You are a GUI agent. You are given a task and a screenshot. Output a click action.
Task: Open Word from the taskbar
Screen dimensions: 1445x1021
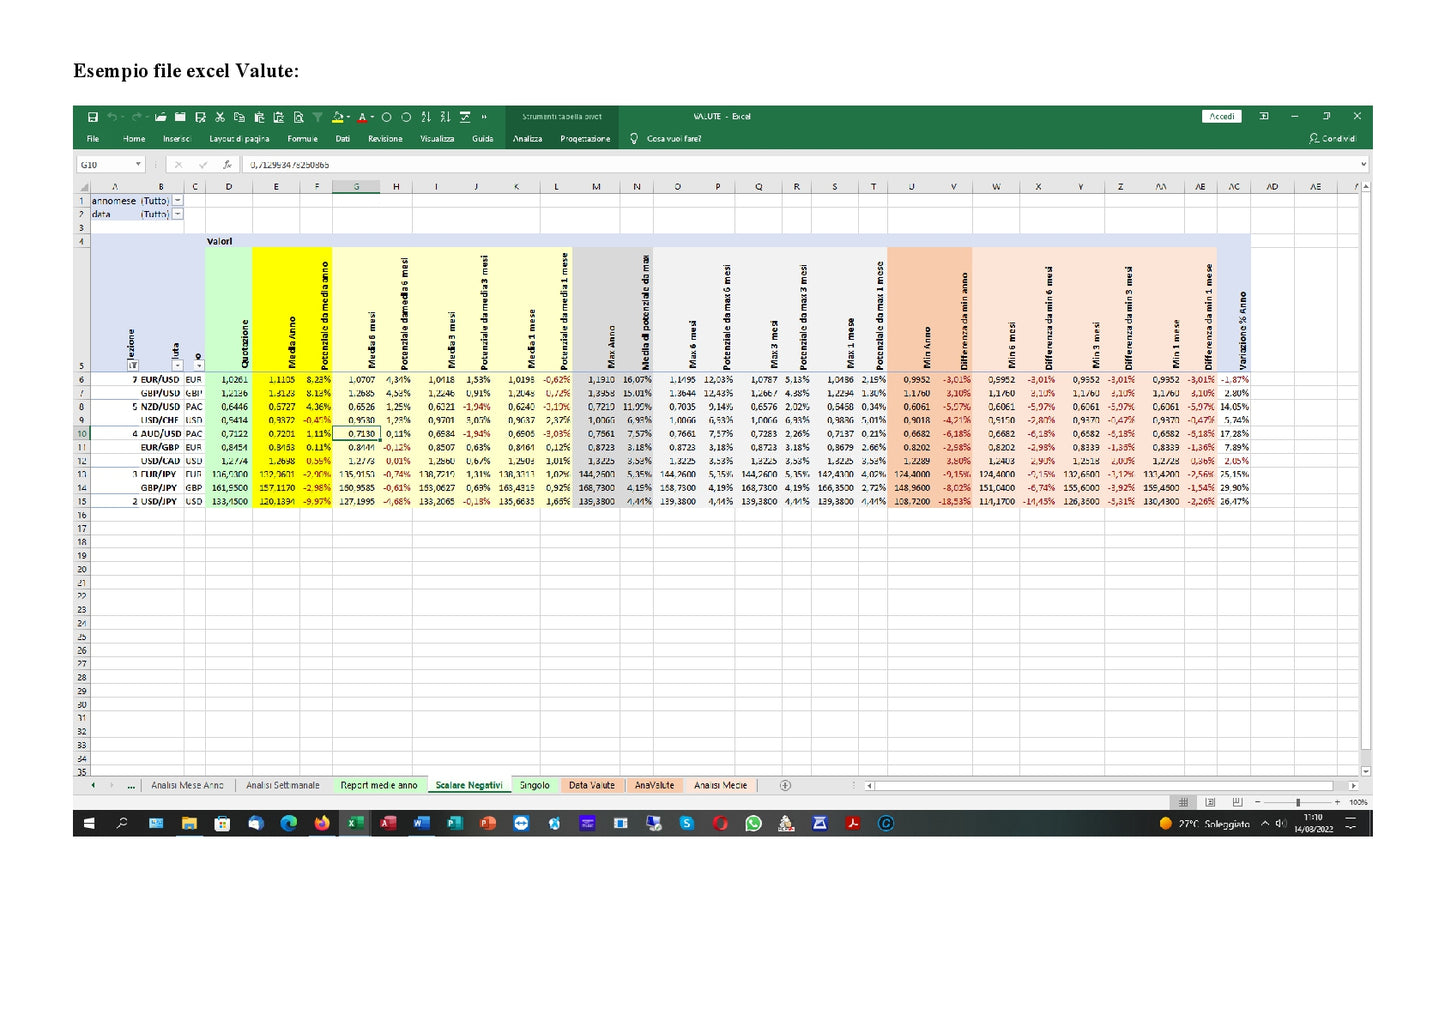pos(421,823)
